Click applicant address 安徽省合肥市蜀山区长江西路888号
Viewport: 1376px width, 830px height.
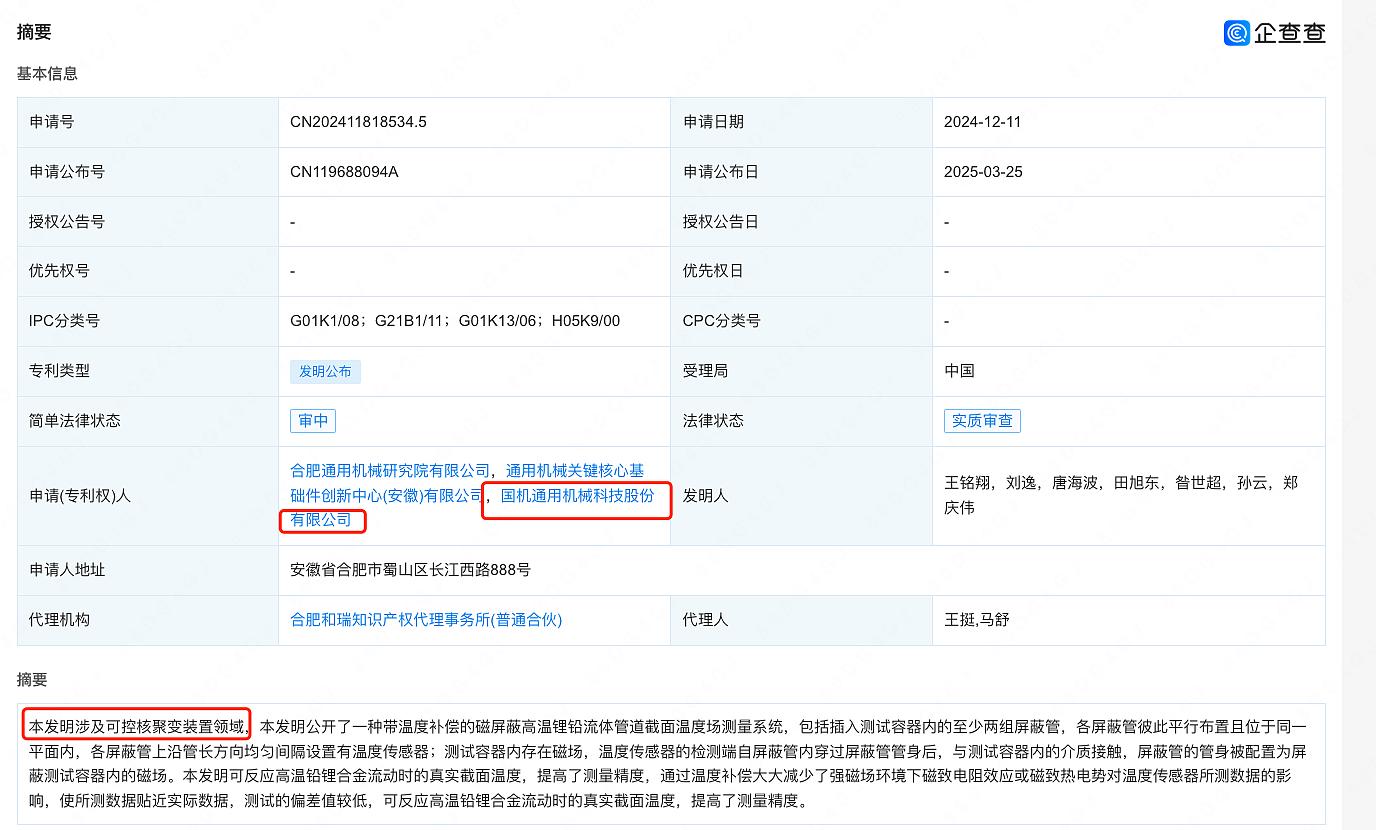pos(410,570)
